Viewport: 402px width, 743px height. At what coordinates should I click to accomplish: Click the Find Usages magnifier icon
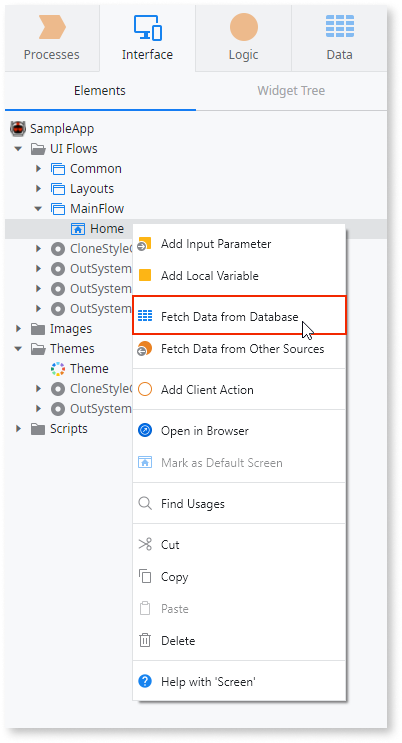(x=145, y=503)
